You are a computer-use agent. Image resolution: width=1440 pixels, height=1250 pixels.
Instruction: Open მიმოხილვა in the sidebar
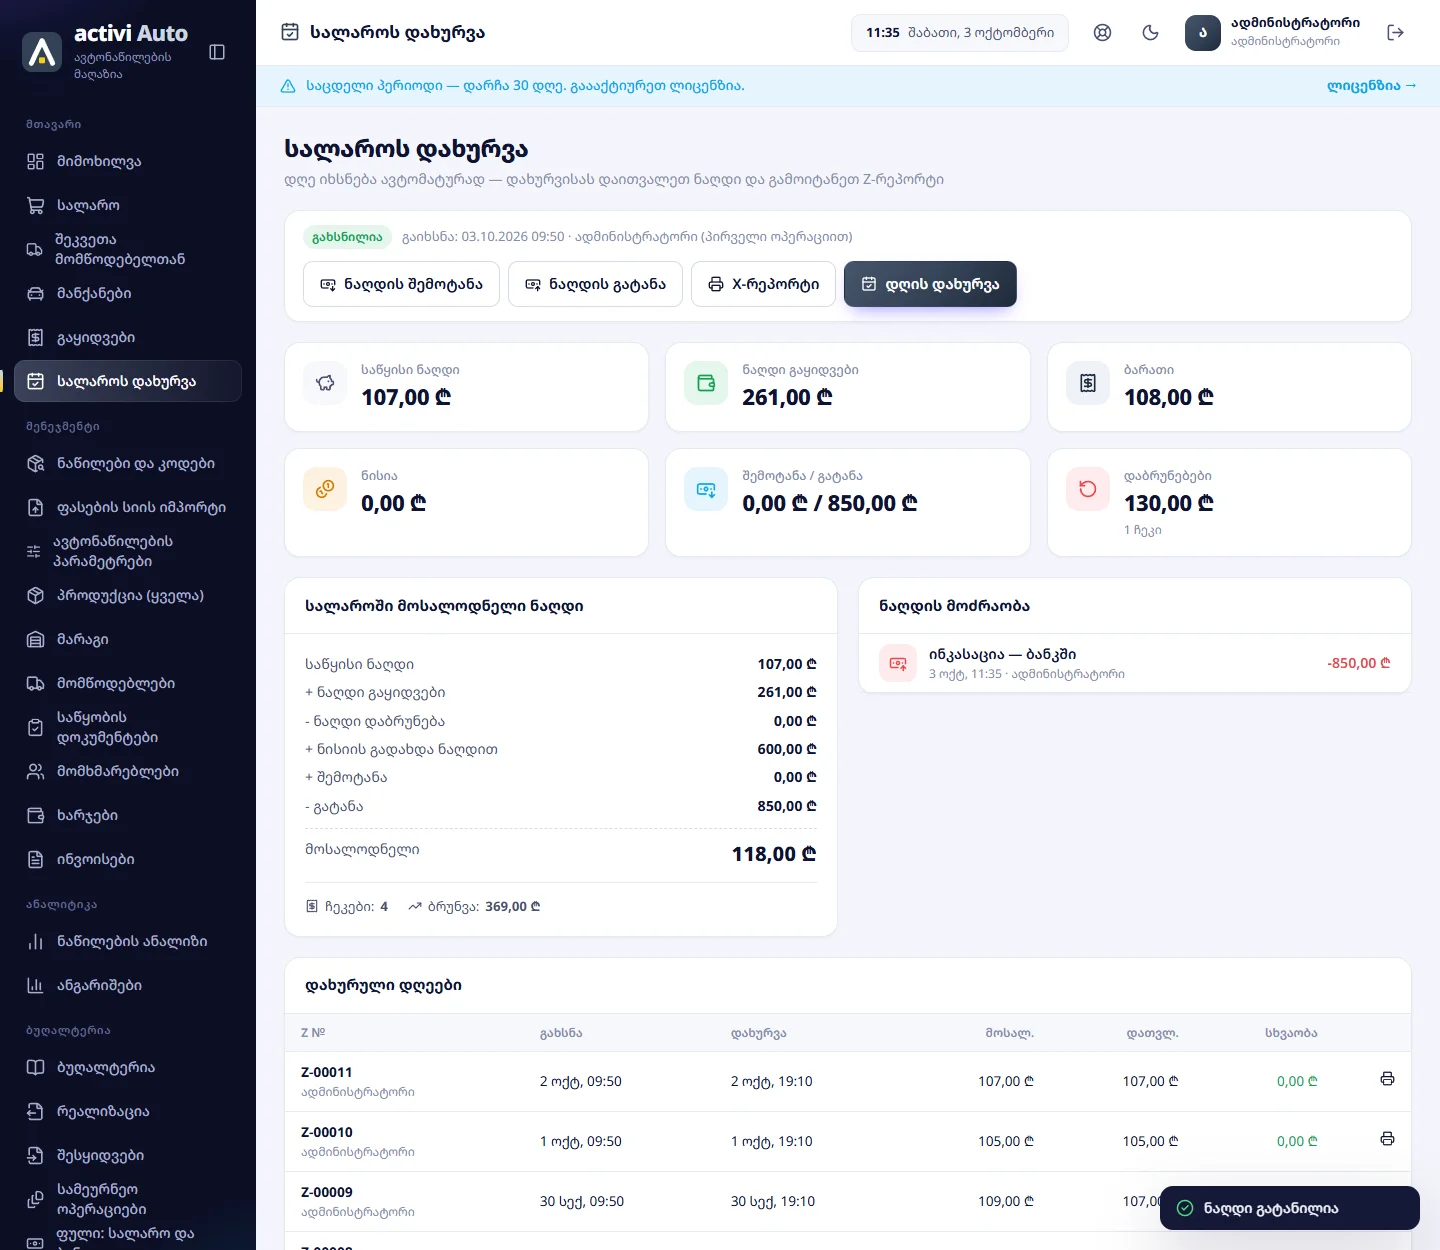click(128, 161)
